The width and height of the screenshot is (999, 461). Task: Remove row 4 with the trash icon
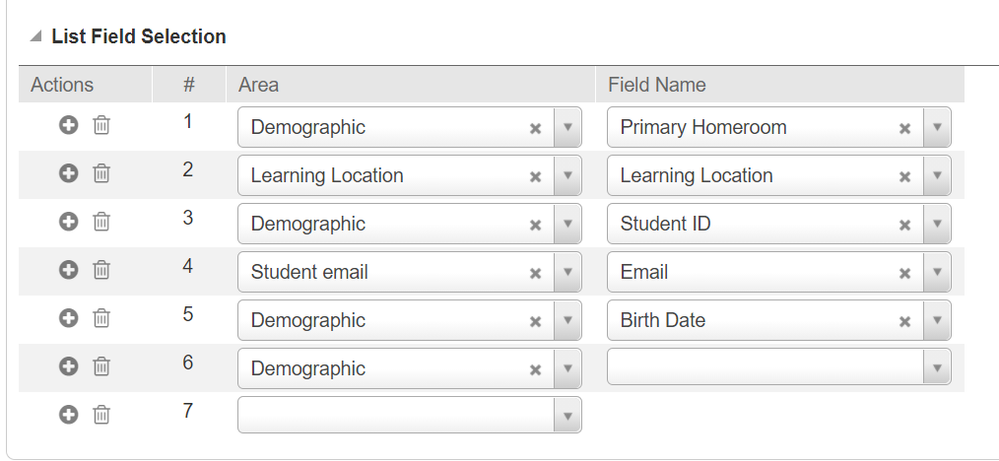tap(101, 270)
